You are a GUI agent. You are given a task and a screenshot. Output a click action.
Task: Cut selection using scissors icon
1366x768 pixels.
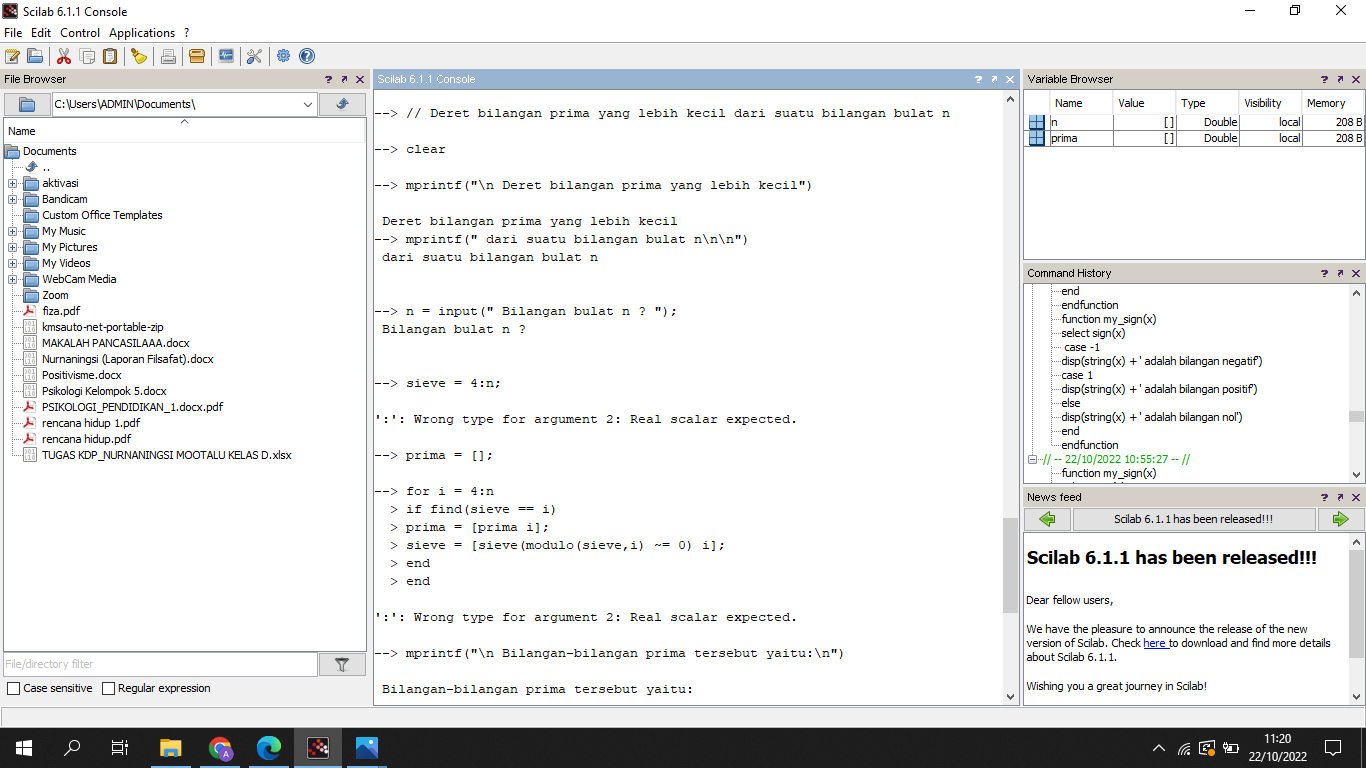pos(64,56)
